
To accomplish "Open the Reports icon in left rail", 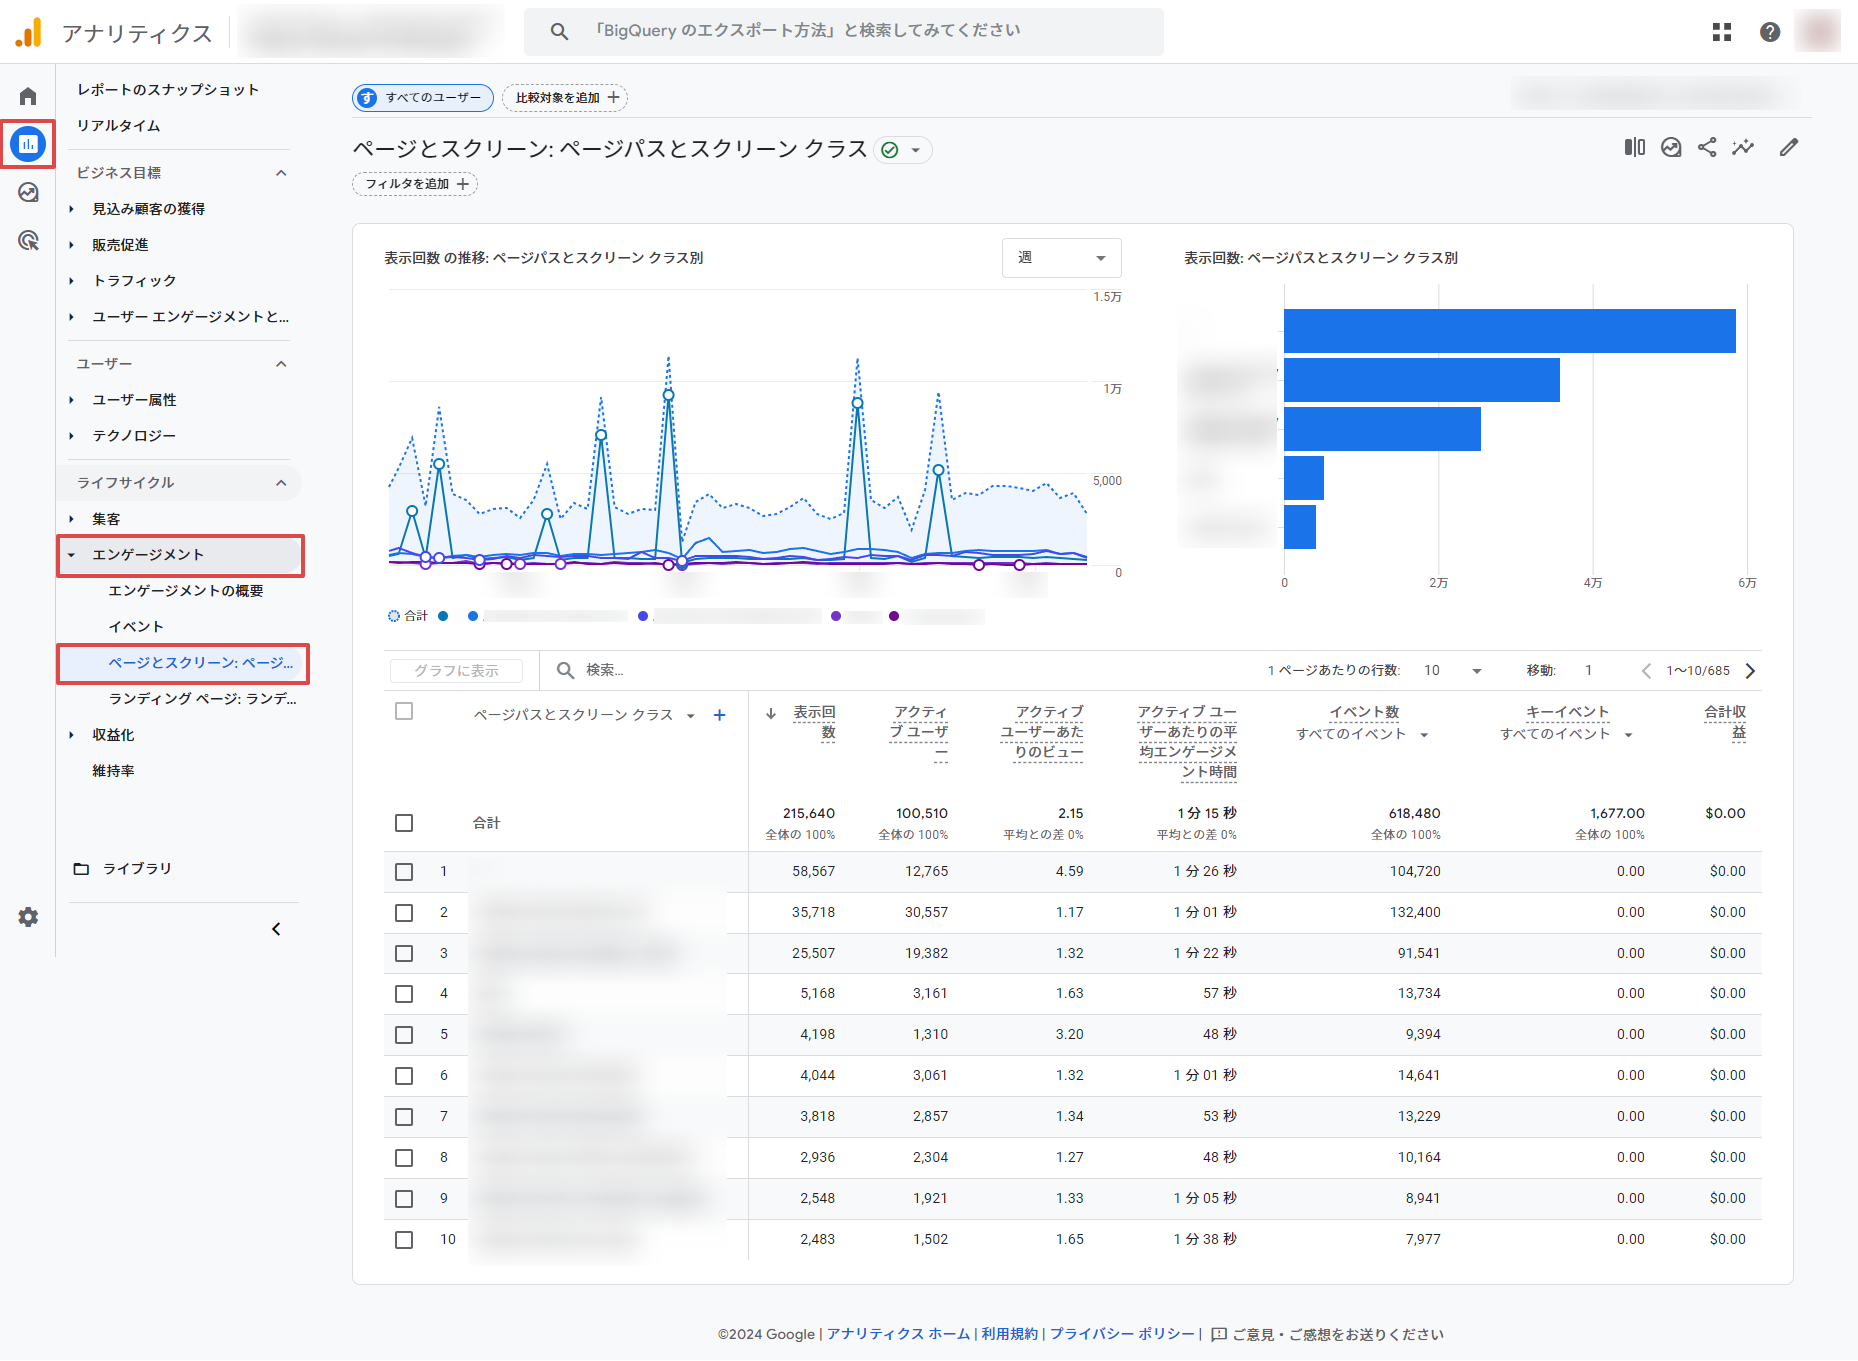I will (x=28, y=144).
